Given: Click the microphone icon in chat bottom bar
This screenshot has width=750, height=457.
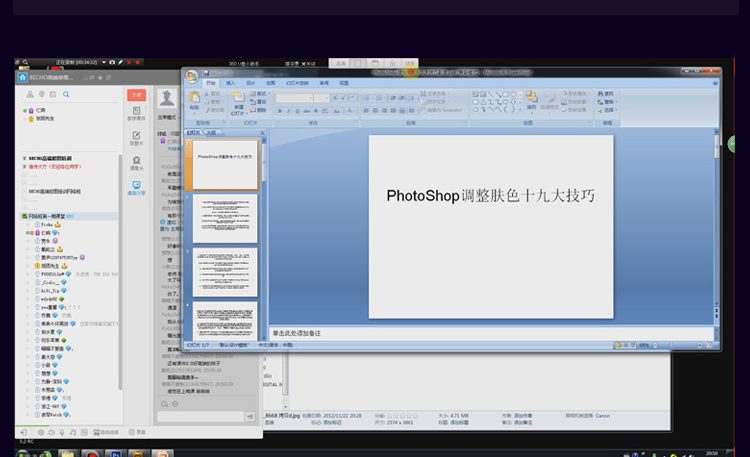Looking at the screenshot, I should pyautogui.click(x=62, y=432).
